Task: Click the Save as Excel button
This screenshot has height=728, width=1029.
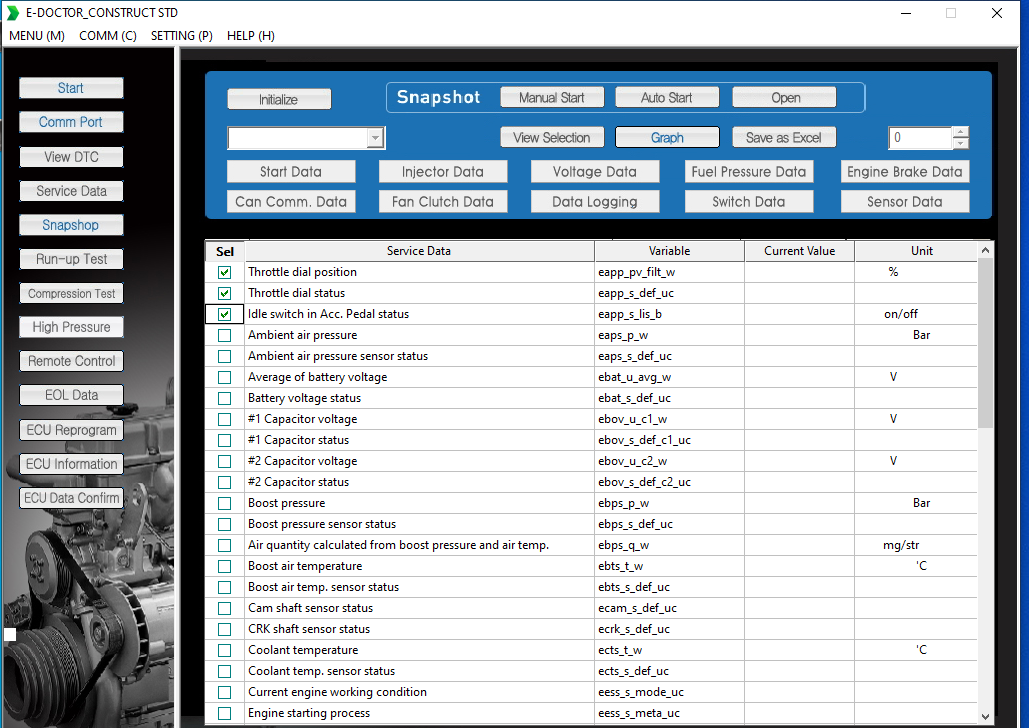Action: (784, 137)
